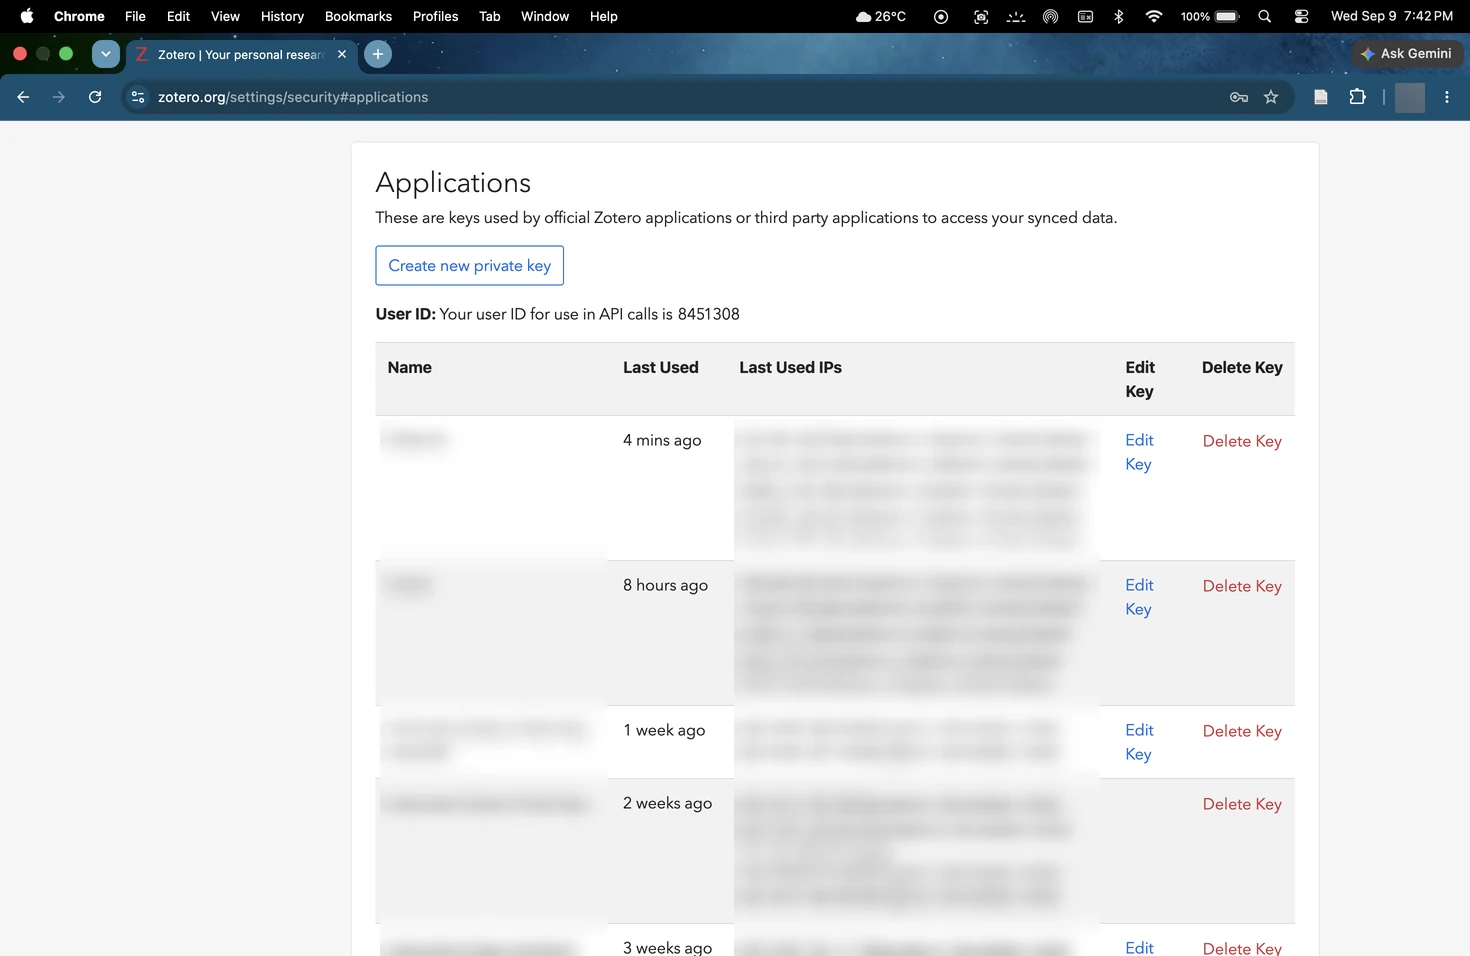
Task: Delete the key used 1 week ago
Action: click(x=1241, y=731)
